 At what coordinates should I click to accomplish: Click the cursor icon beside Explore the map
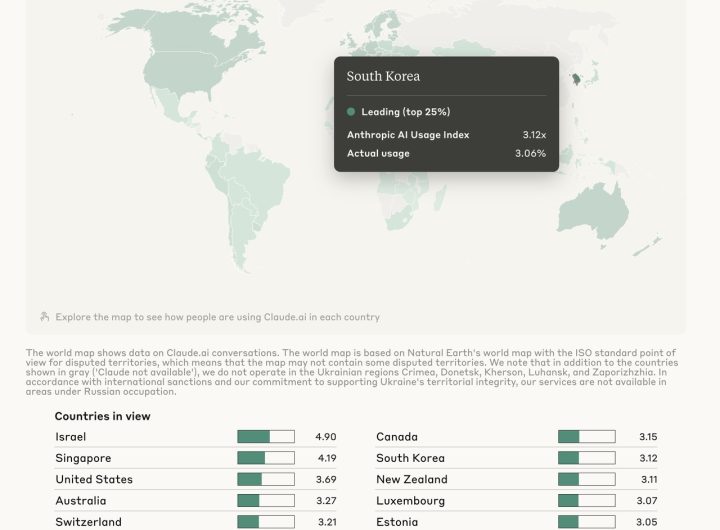point(44,317)
